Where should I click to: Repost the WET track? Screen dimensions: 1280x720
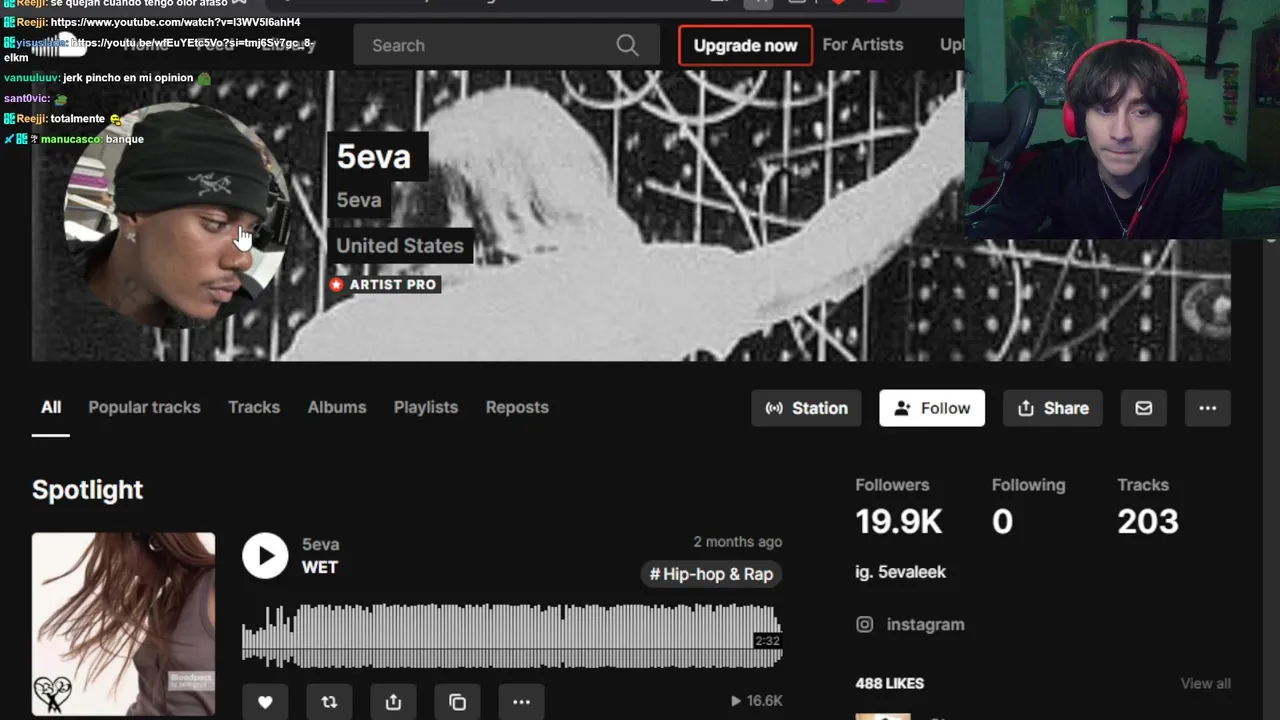(329, 702)
